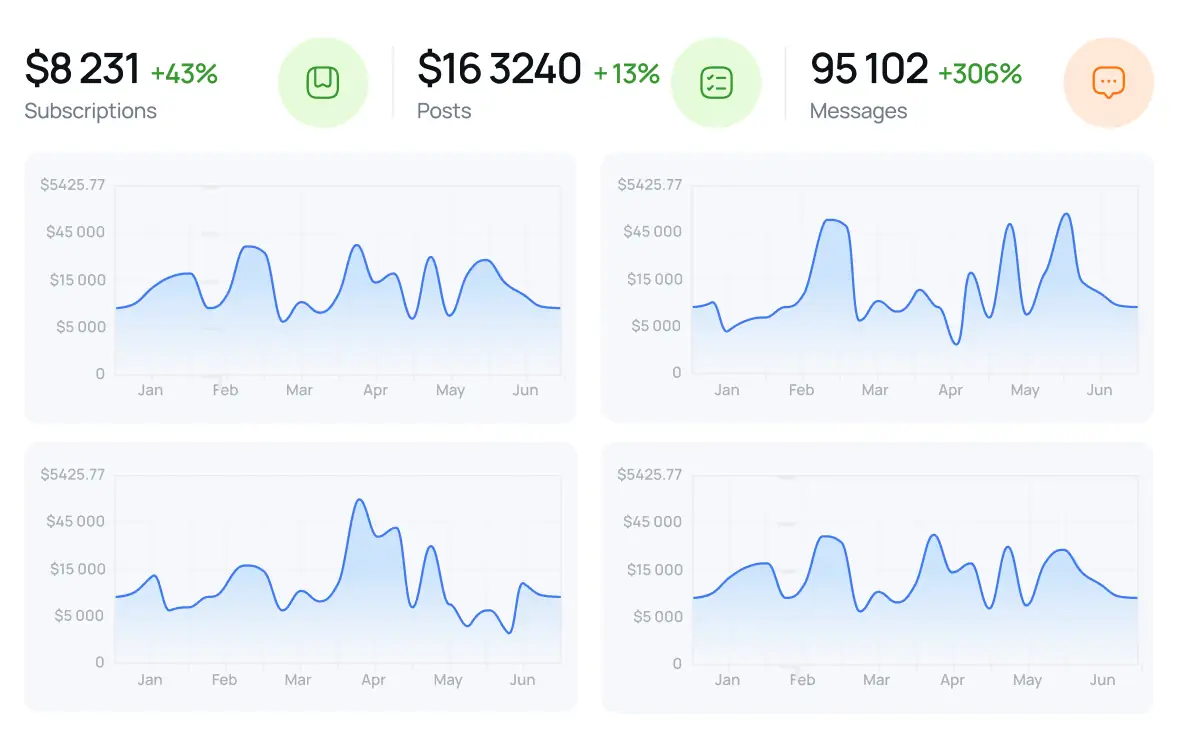The width and height of the screenshot is (1179, 736).
Task: Click the Jan label on the top-left chart
Action: (x=150, y=390)
